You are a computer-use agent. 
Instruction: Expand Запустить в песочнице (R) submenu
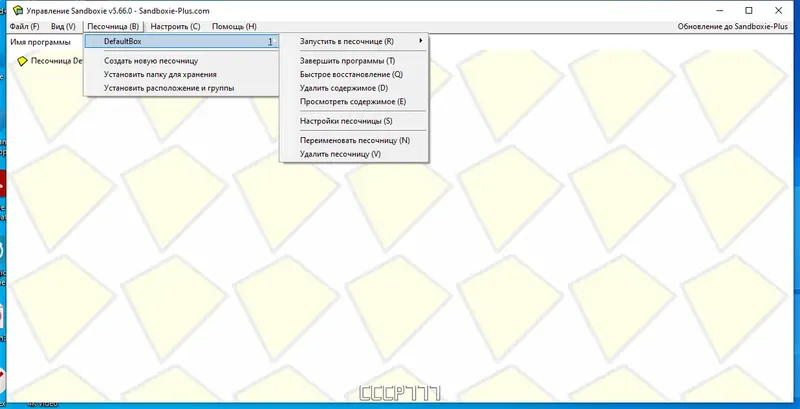354,41
